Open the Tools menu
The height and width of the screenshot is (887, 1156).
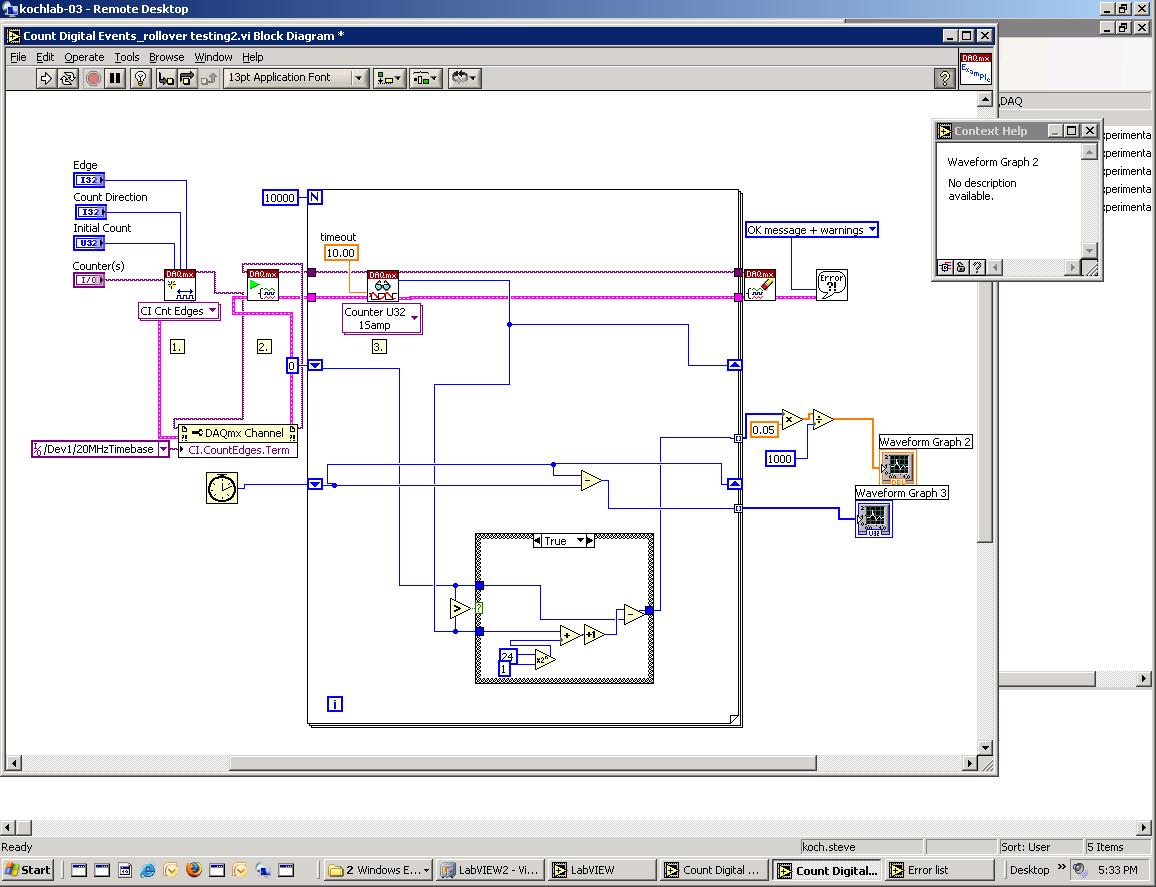pos(127,57)
